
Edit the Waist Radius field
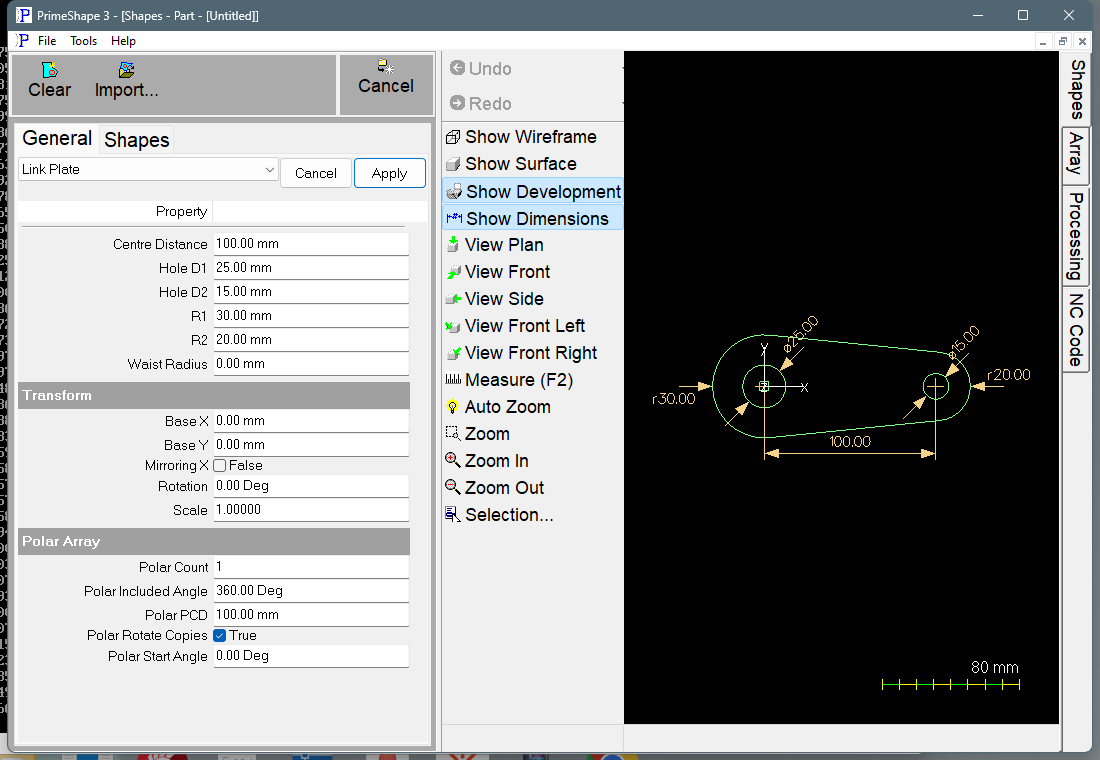click(x=311, y=364)
